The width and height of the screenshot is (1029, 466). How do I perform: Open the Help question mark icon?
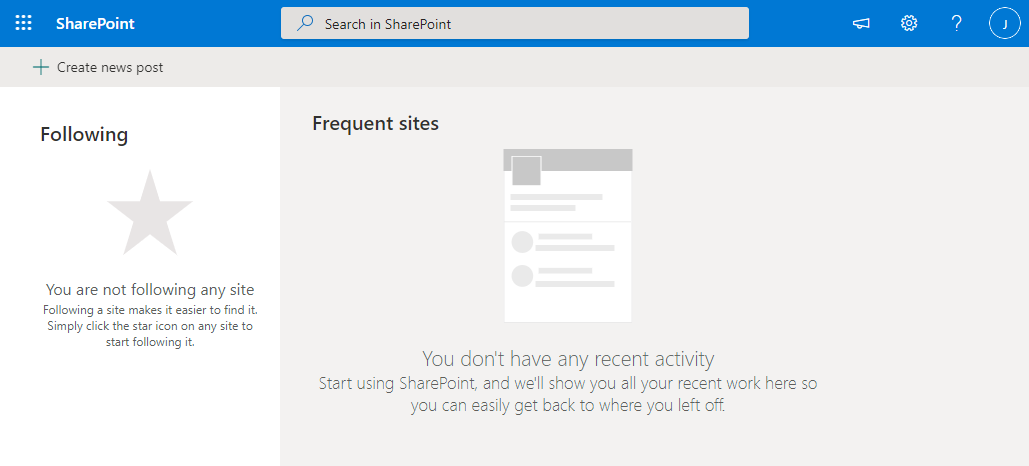(x=957, y=24)
